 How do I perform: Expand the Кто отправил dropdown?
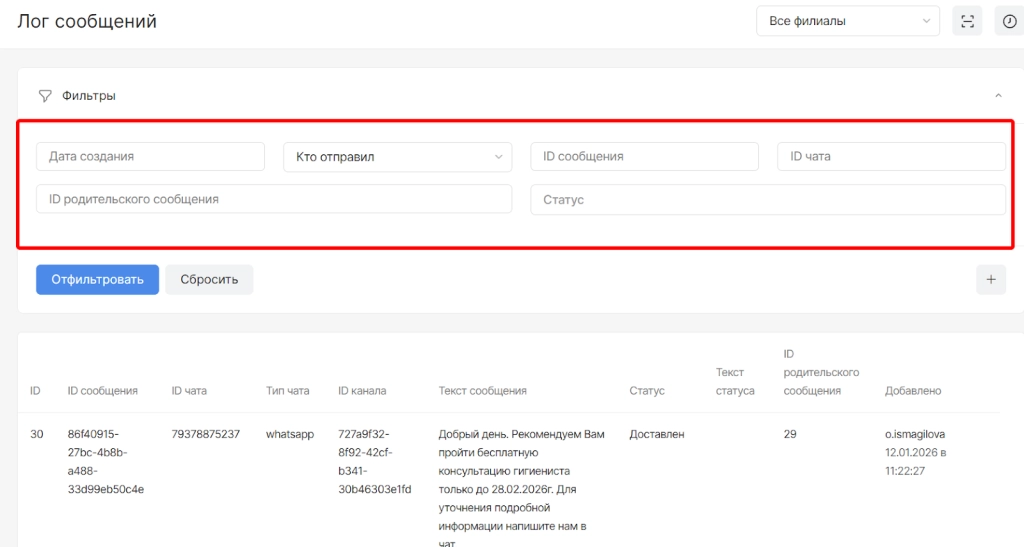pyautogui.click(x=397, y=157)
